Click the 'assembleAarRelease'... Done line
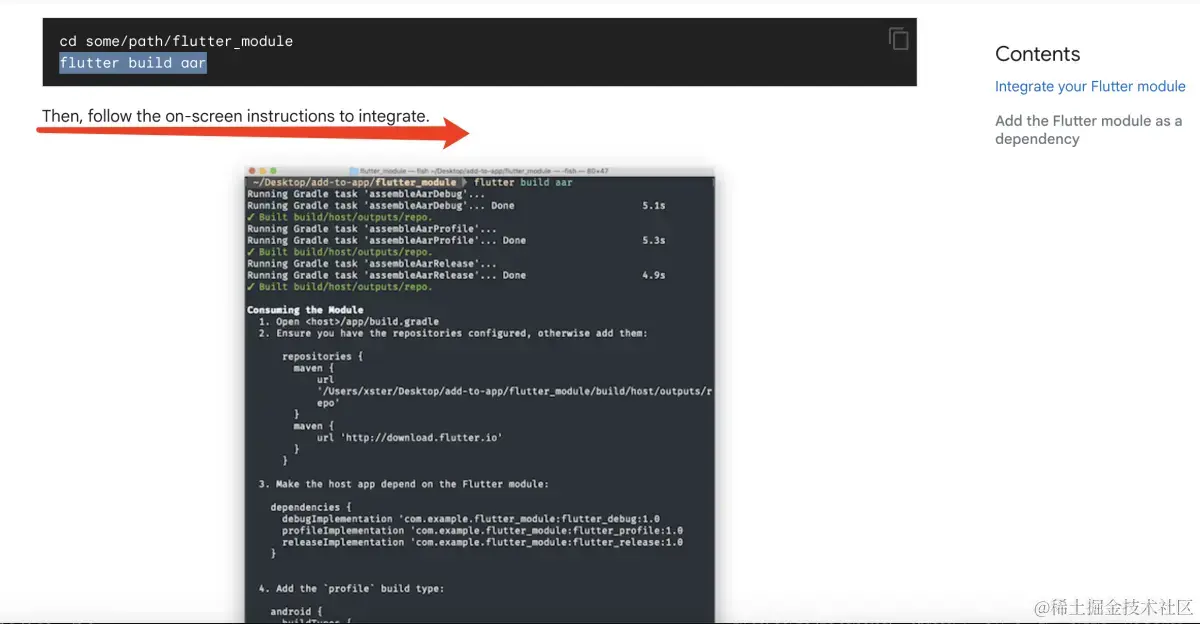This screenshot has width=1200, height=624. (x=456, y=275)
